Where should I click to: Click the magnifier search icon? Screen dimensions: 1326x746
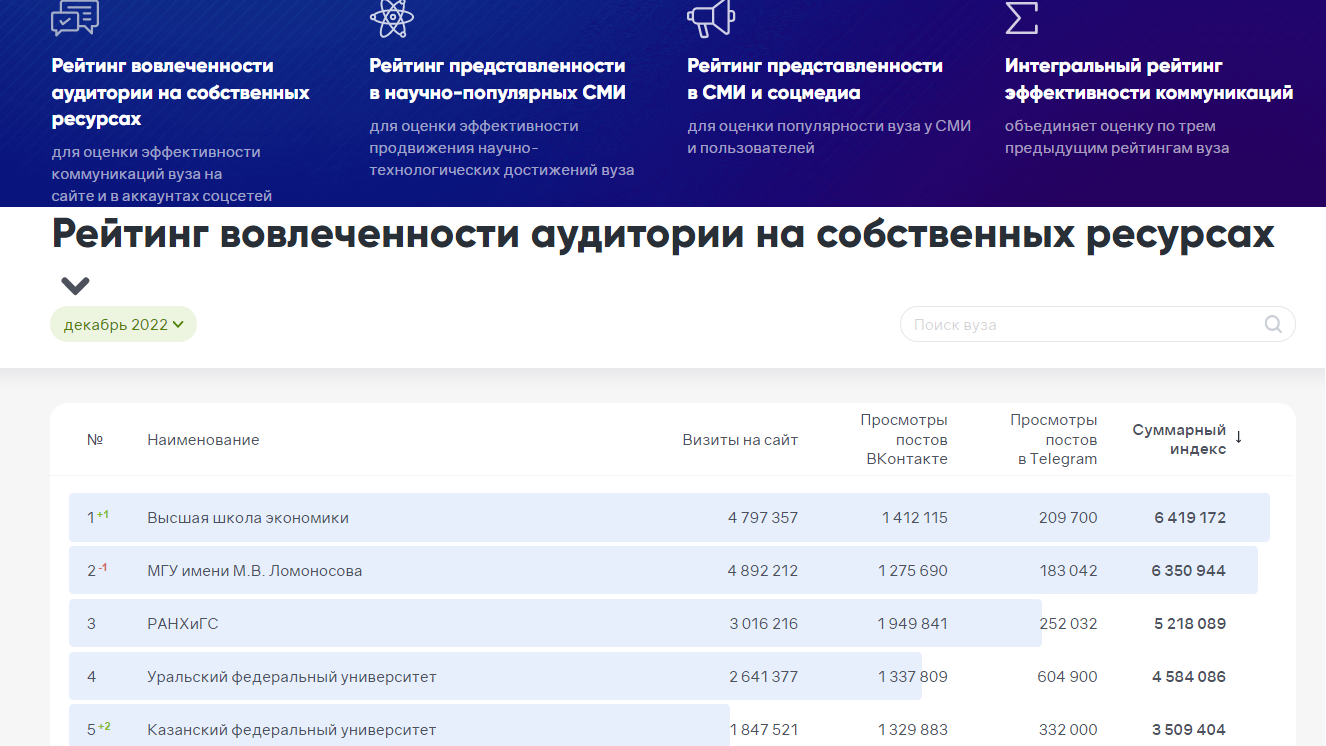[1273, 324]
